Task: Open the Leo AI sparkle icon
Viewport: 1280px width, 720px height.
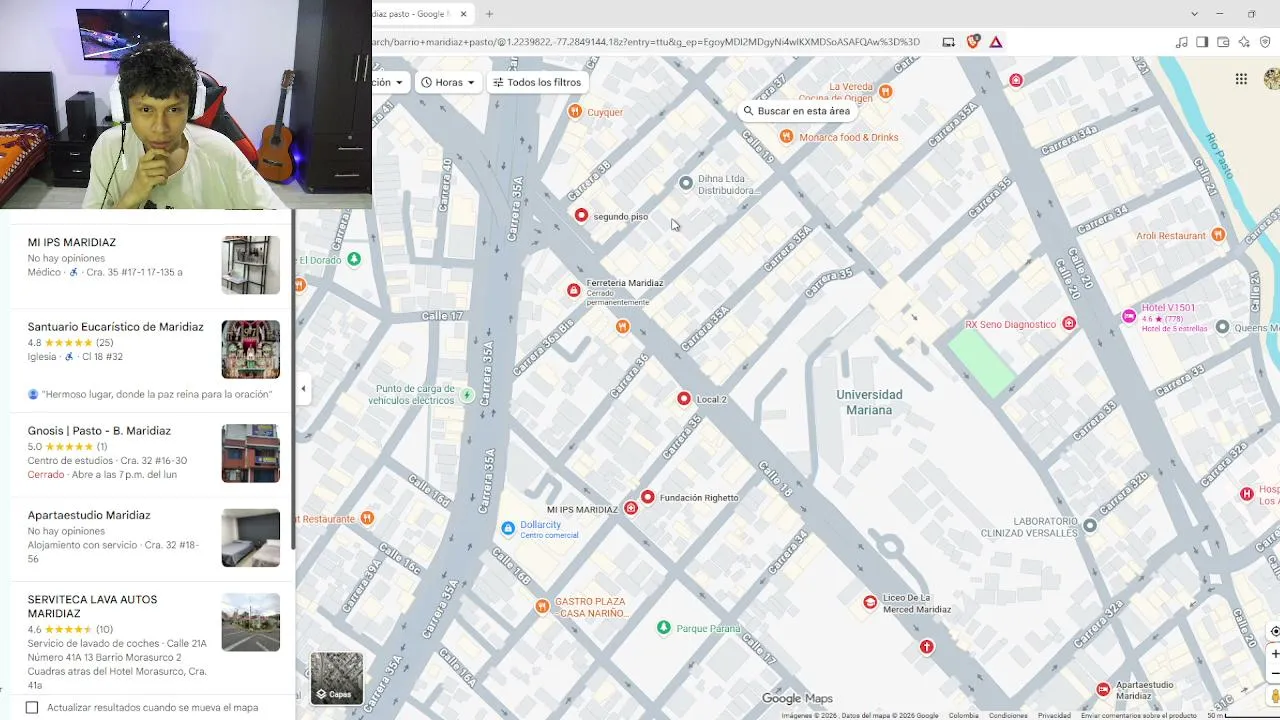Action: [1244, 42]
